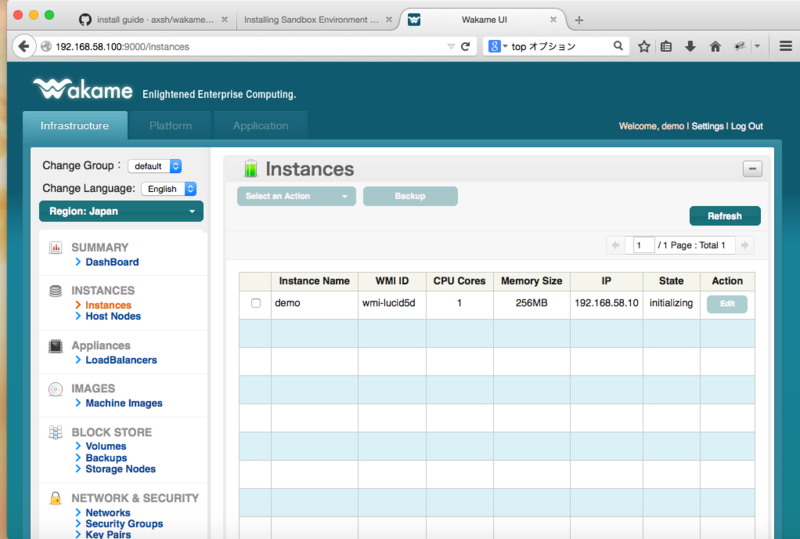Click the Google search engine icon
800x539 pixels.
(x=494, y=46)
